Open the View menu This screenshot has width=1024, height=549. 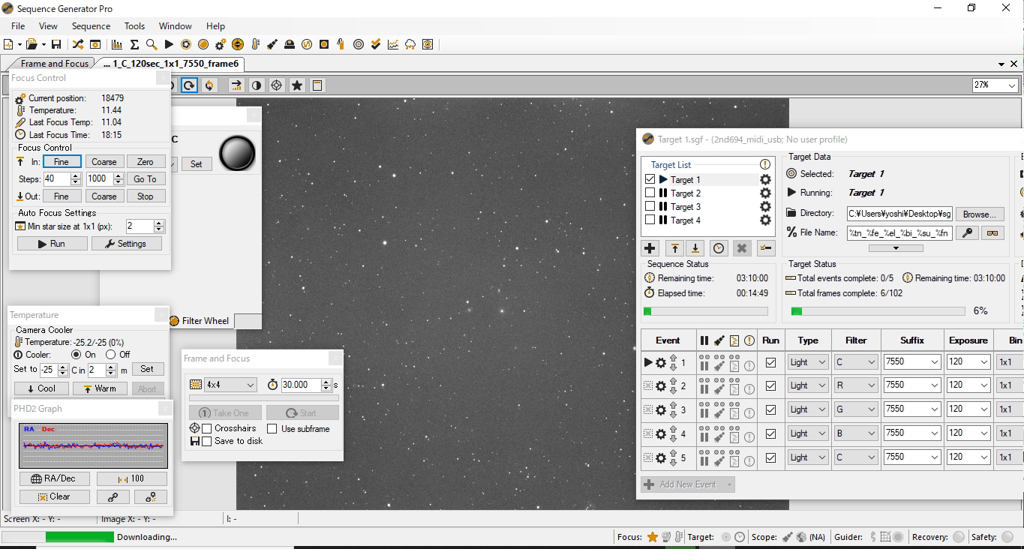pyautogui.click(x=48, y=26)
